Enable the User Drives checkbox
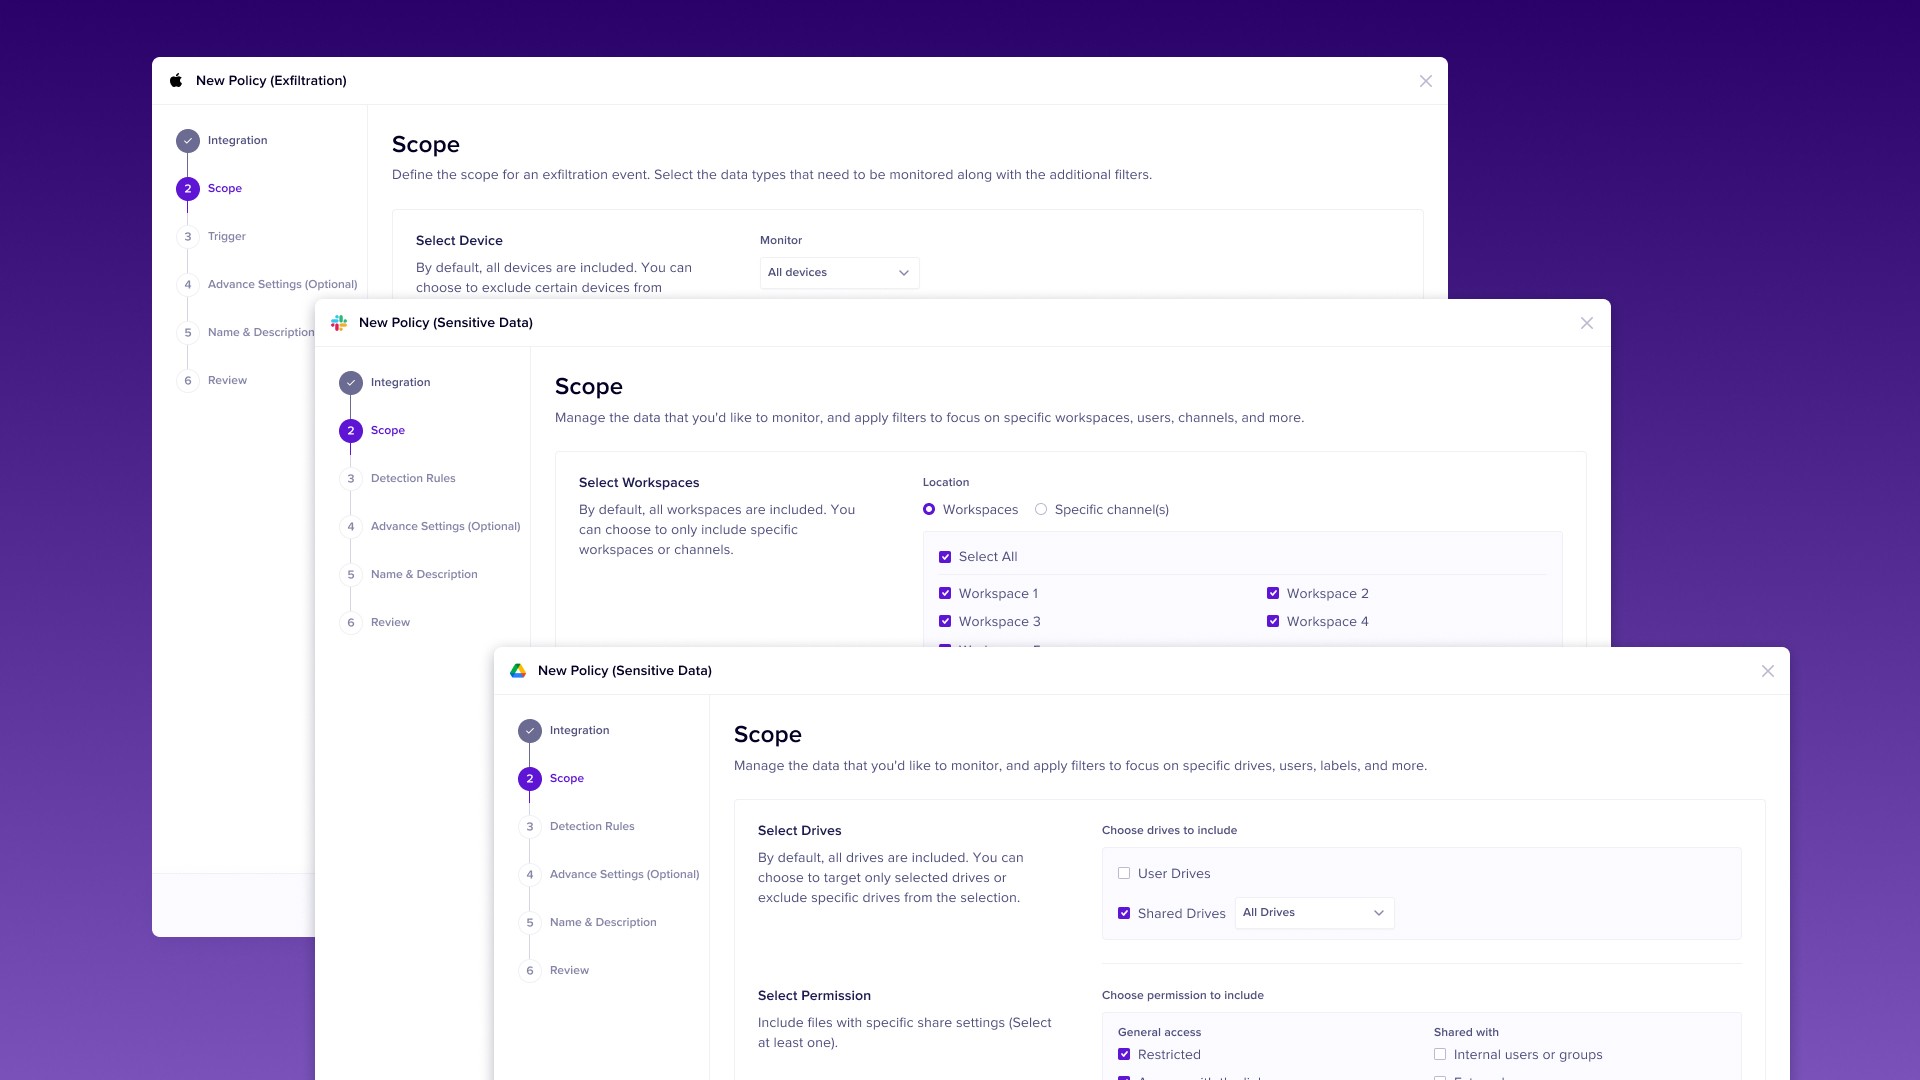This screenshot has width=1920, height=1080. pyautogui.click(x=1124, y=874)
